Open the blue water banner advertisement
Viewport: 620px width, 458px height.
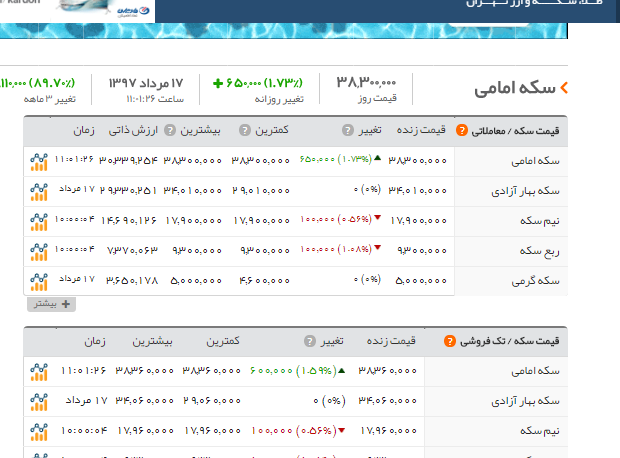click(284, 31)
